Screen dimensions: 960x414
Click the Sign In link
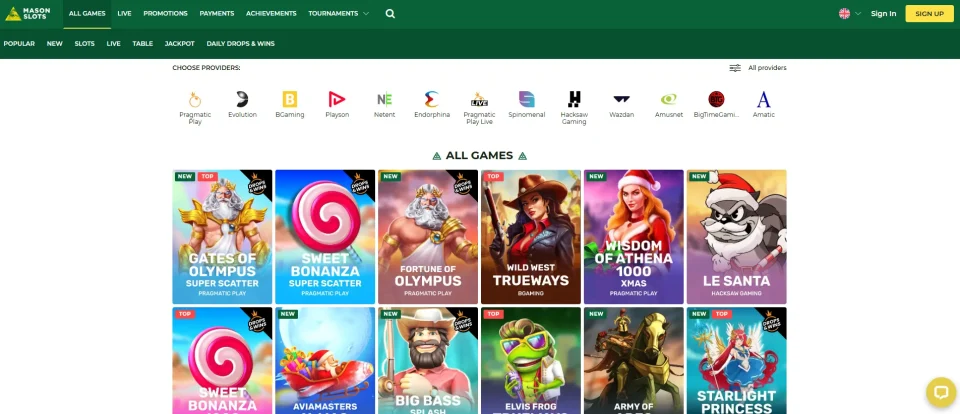coord(883,13)
